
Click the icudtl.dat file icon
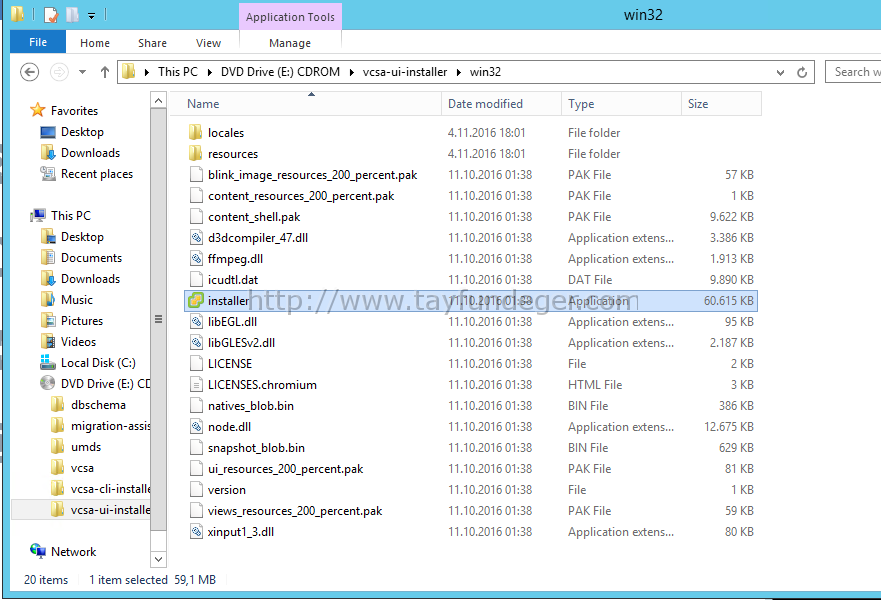coord(196,279)
